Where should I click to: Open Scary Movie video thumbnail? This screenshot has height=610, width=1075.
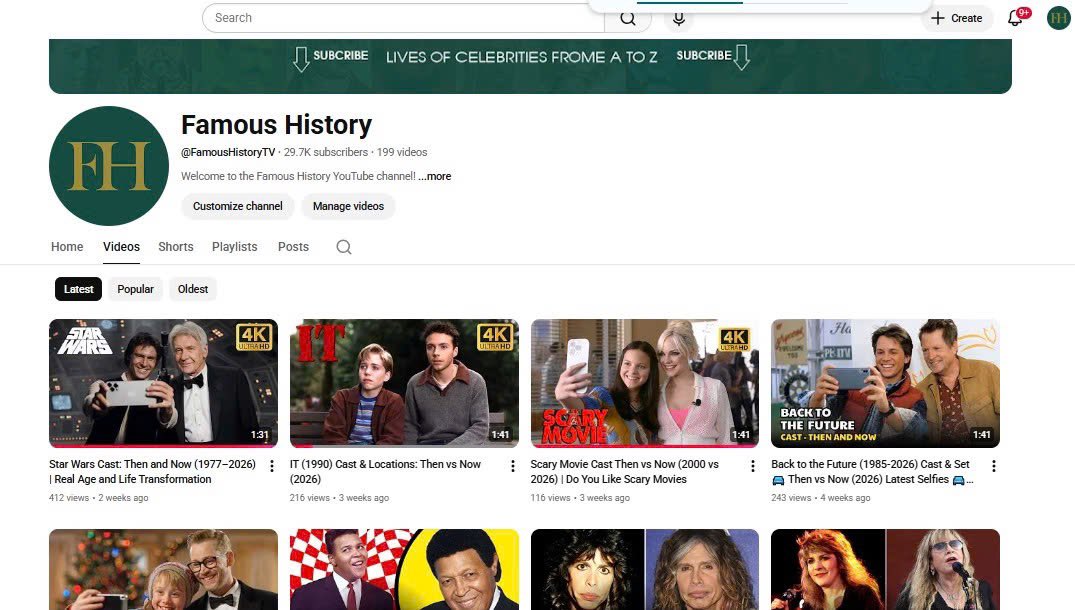[x=645, y=383]
